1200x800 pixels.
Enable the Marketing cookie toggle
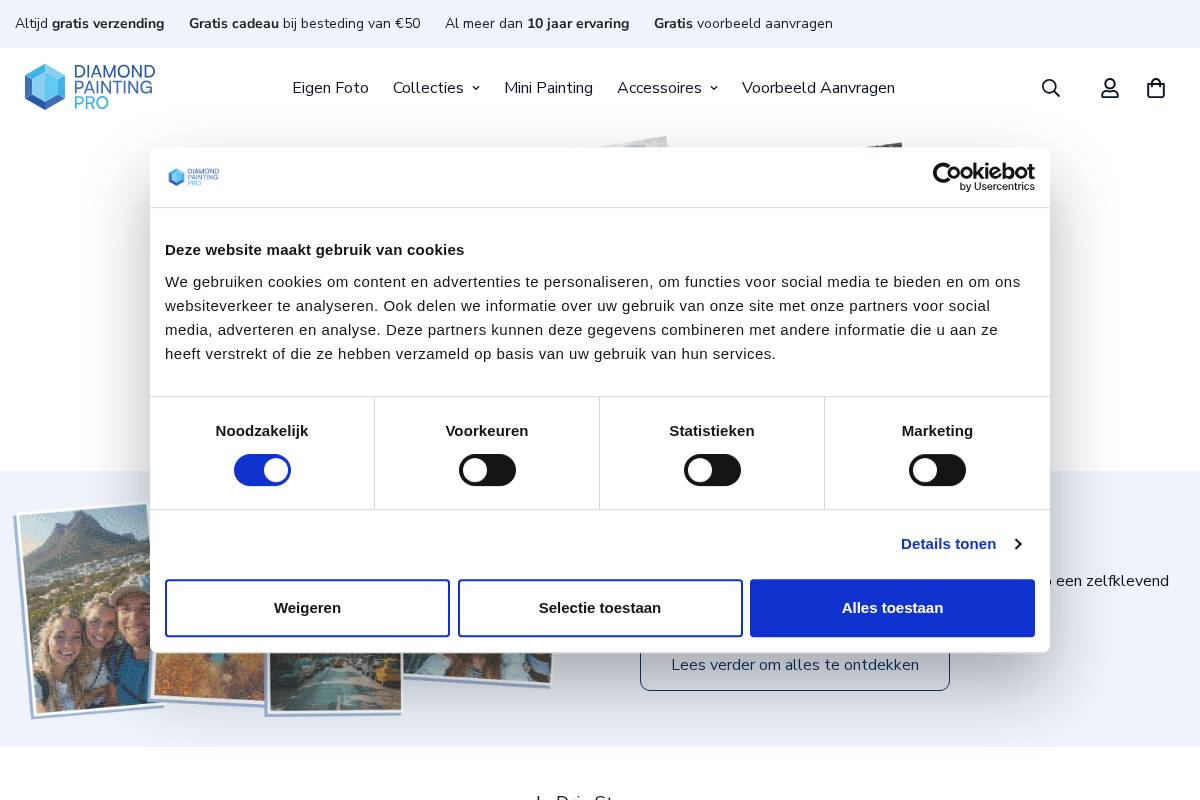click(x=937, y=470)
